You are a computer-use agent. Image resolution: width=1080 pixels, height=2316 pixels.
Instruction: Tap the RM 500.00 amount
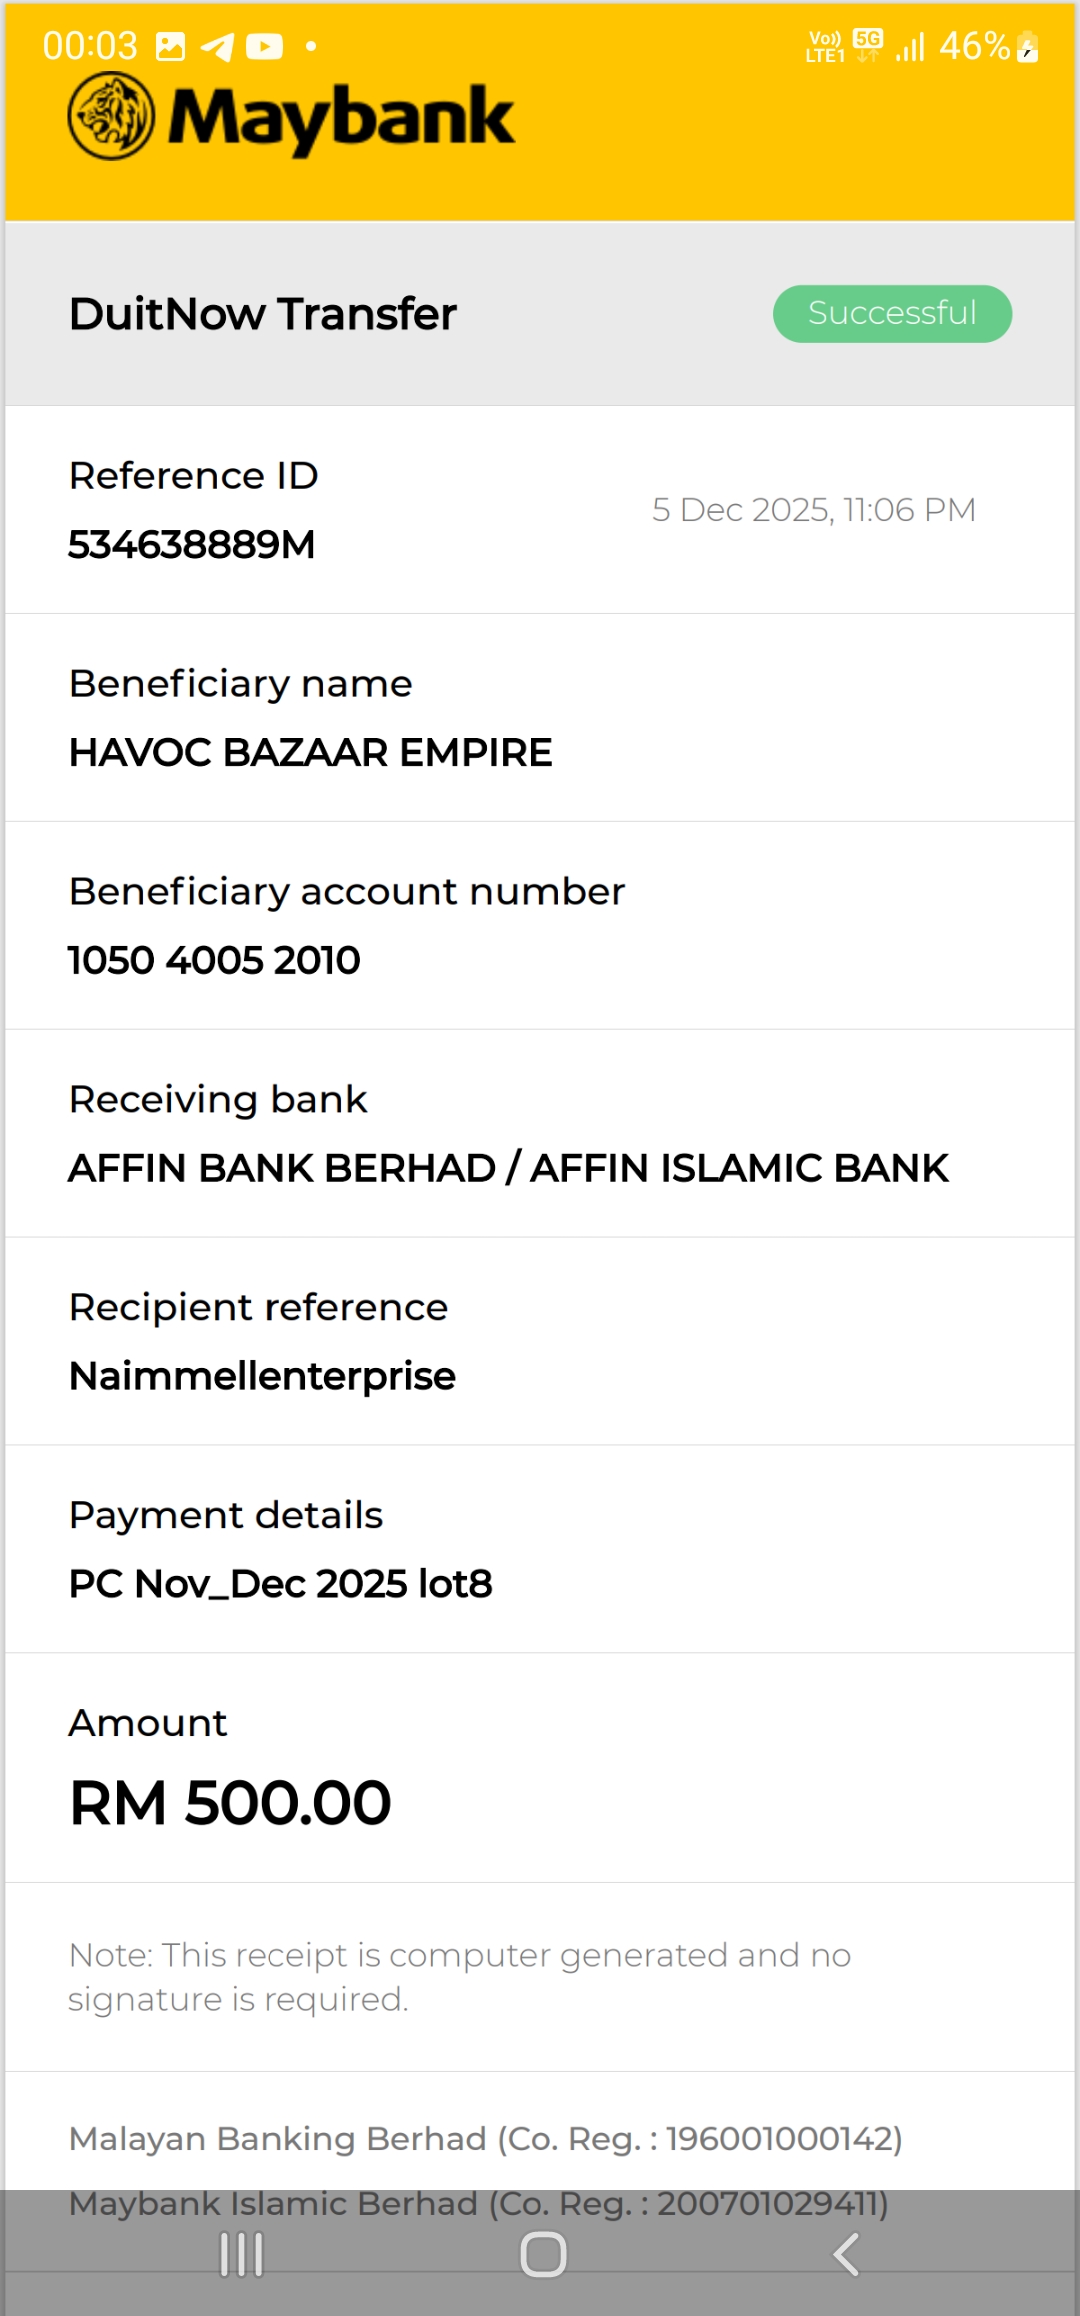click(x=230, y=1803)
